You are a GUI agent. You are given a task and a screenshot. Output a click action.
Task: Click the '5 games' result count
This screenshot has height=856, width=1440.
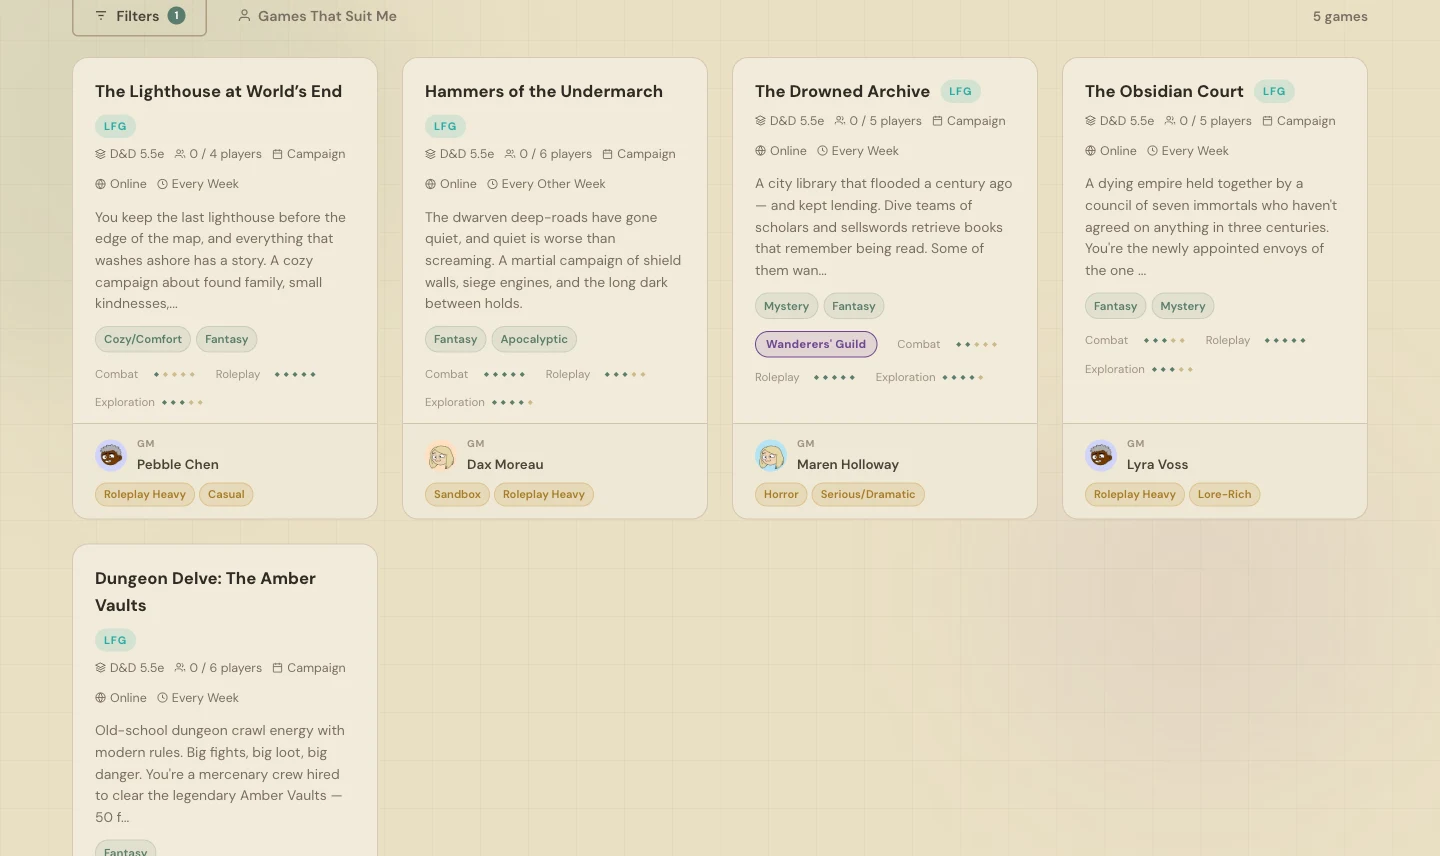pyautogui.click(x=1340, y=16)
